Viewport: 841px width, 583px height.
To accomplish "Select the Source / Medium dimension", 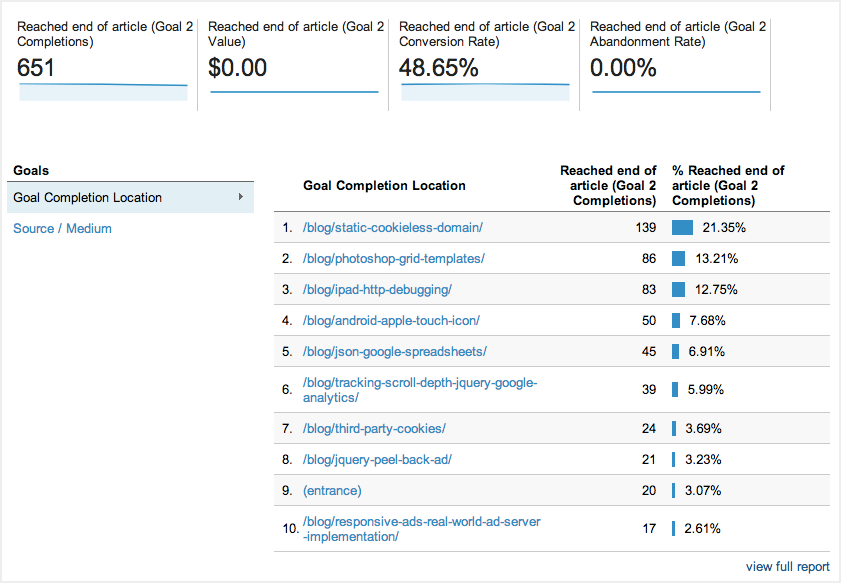I will tap(62, 229).
